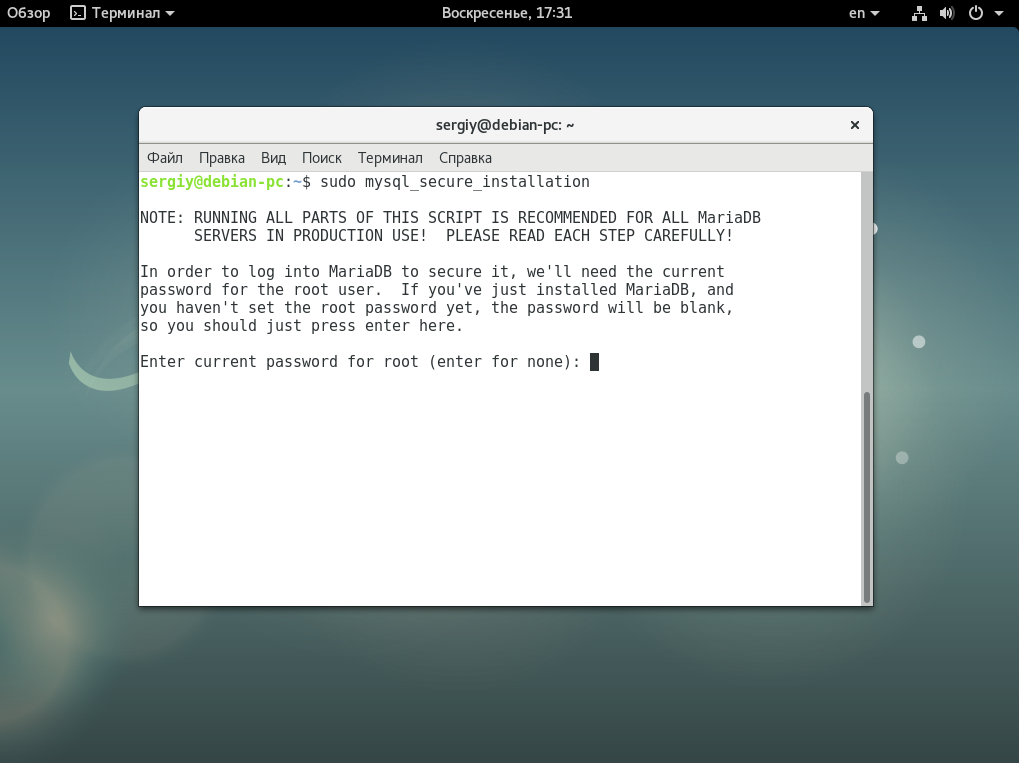Open the Терминал menu in the menu bar
Image resolution: width=1019 pixels, height=763 pixels.
coord(390,158)
